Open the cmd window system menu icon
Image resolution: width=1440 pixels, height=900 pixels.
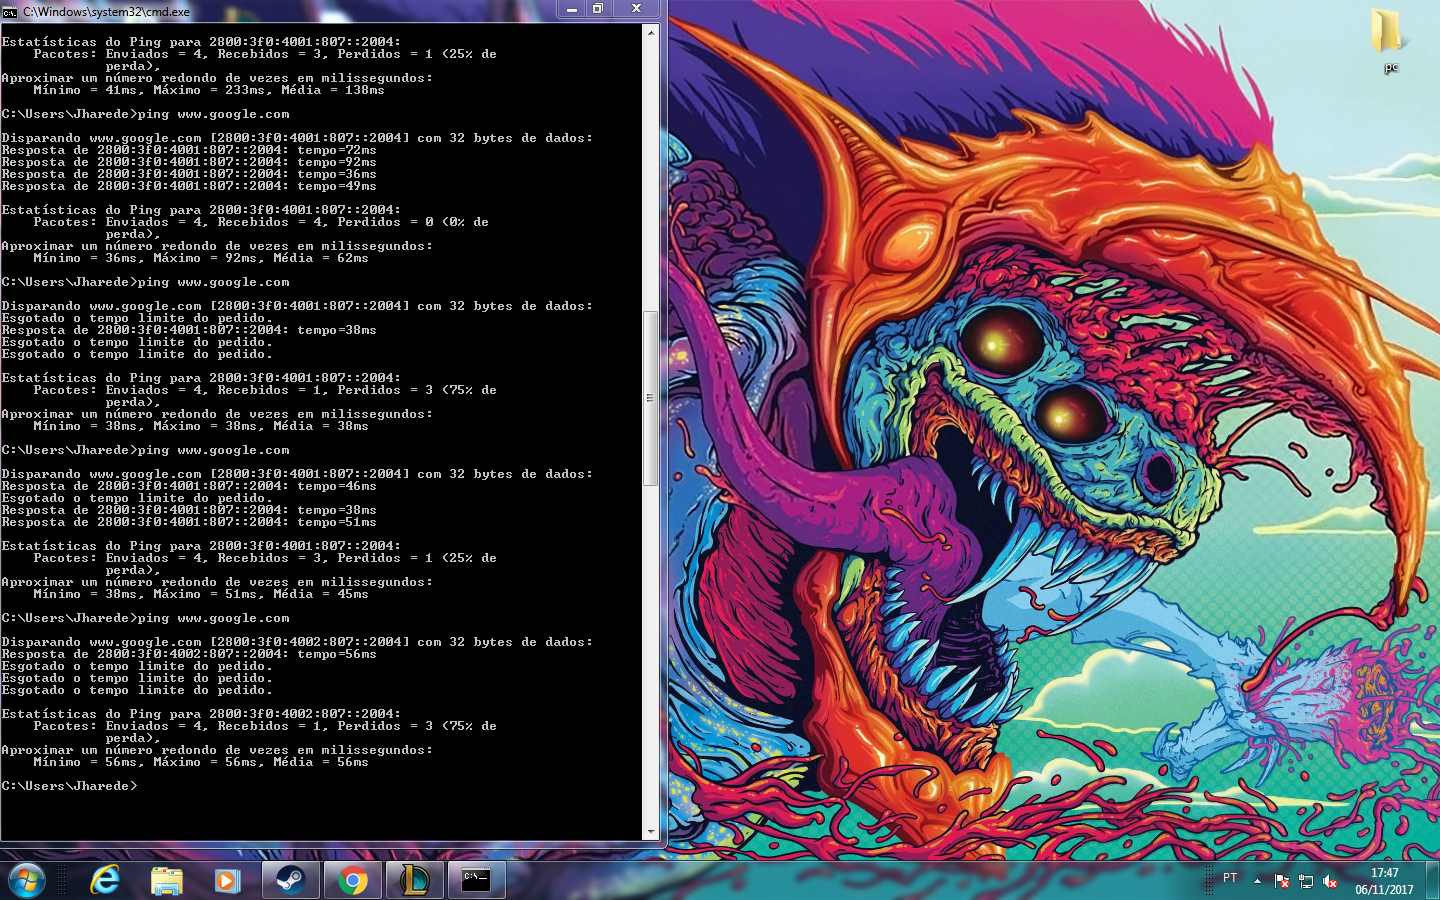pos(10,12)
